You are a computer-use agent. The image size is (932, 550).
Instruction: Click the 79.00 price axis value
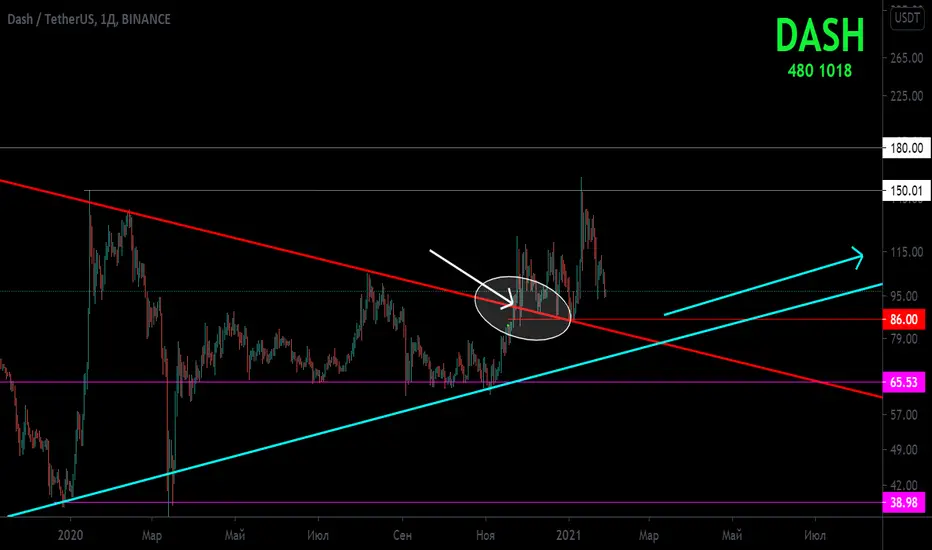coord(903,338)
